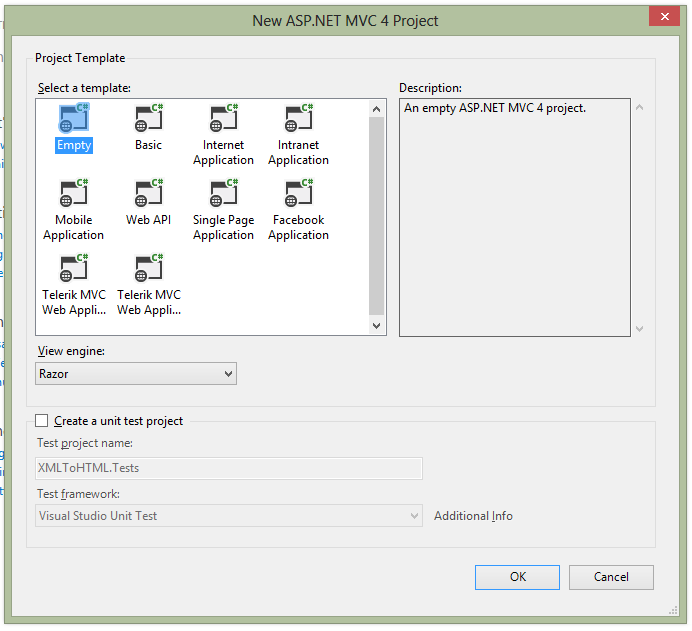Confirm with the OK button
Screen dimensions: 692x631
[x=517, y=577]
